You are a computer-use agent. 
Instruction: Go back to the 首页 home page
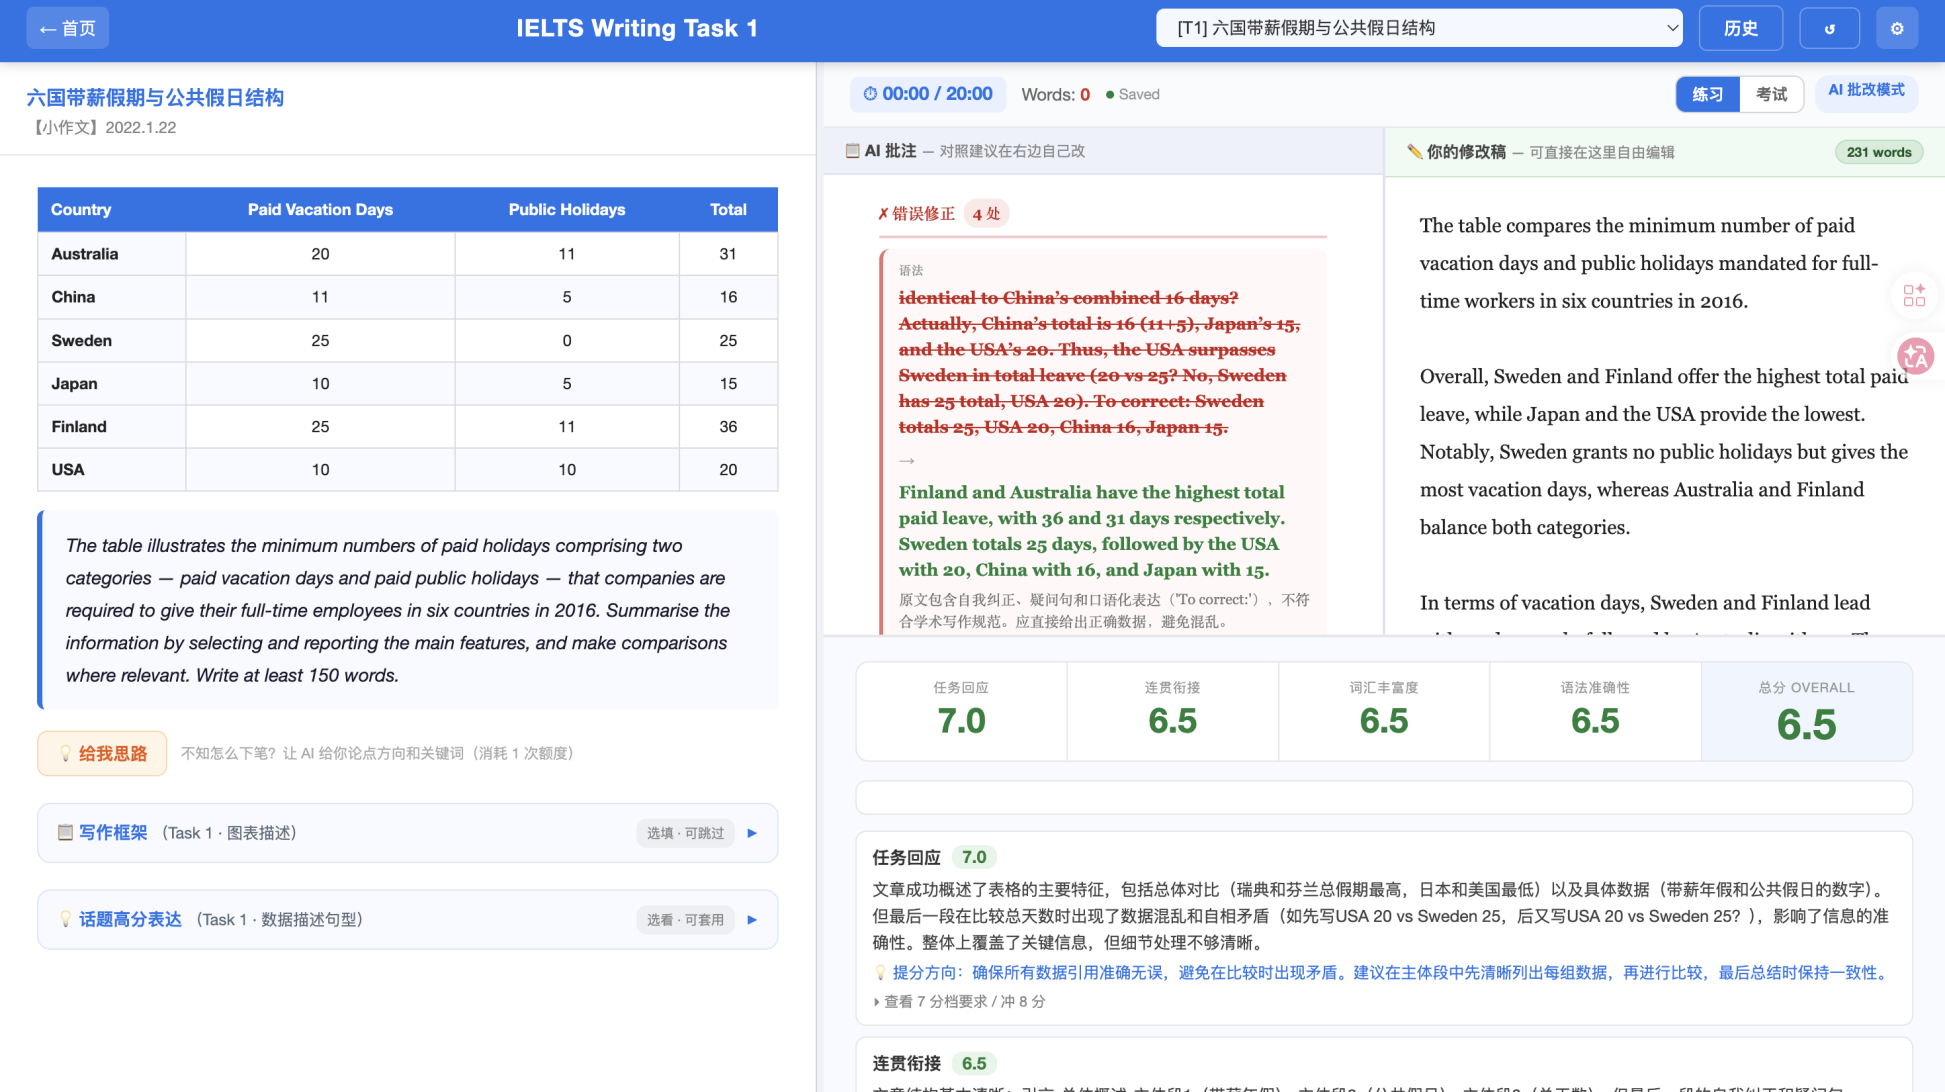click(x=67, y=28)
